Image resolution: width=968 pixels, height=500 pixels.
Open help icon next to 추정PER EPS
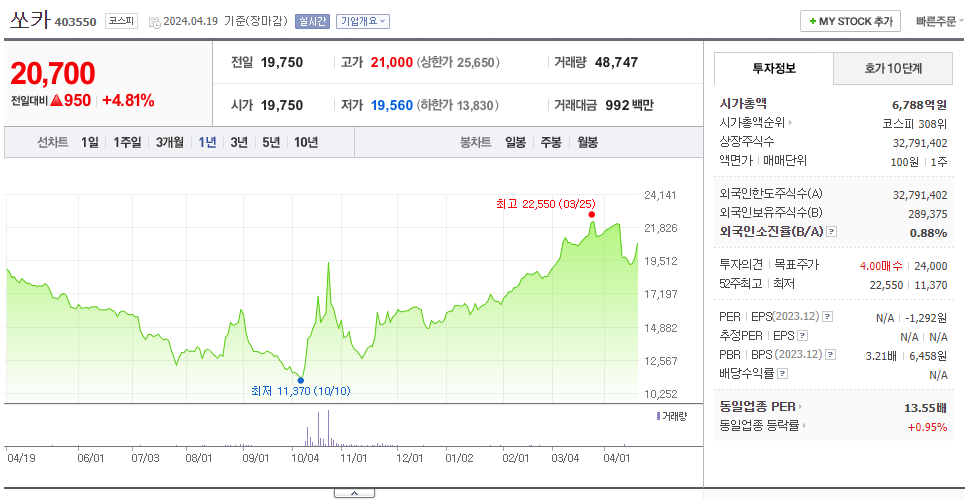click(803, 336)
